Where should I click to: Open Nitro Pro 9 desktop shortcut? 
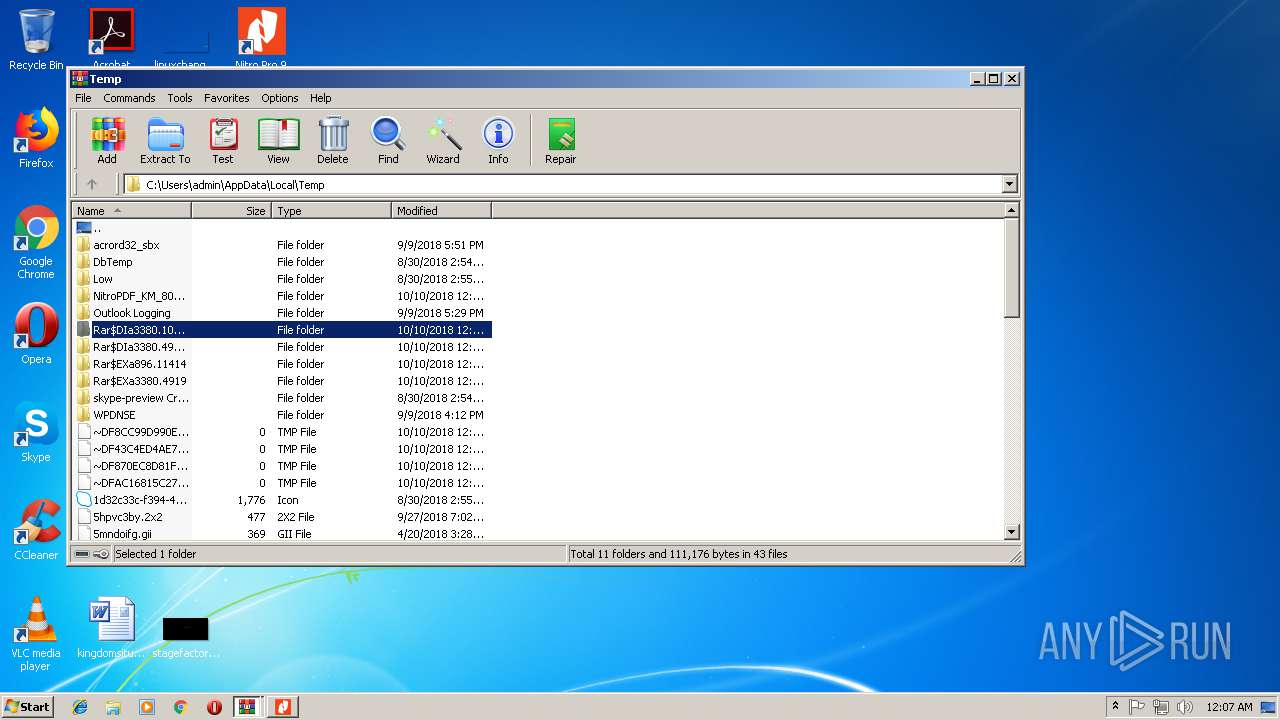(261, 39)
